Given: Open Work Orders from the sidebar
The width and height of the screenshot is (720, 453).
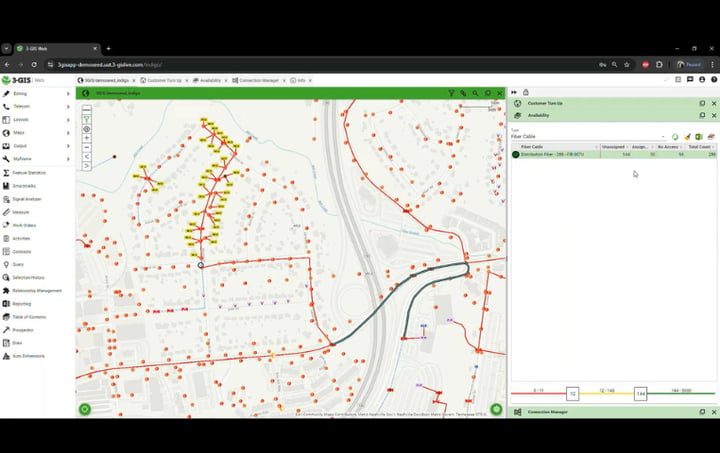Looking at the screenshot, I should [24, 225].
